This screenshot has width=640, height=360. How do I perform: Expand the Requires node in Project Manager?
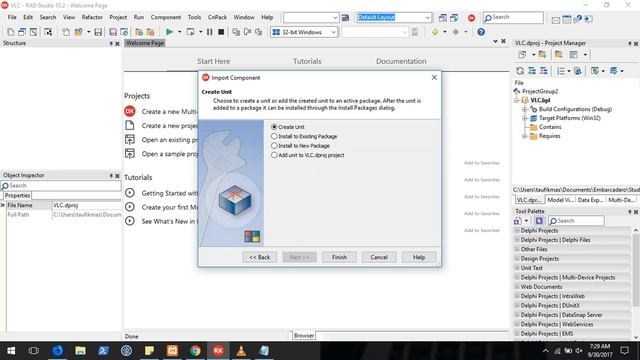[525, 136]
